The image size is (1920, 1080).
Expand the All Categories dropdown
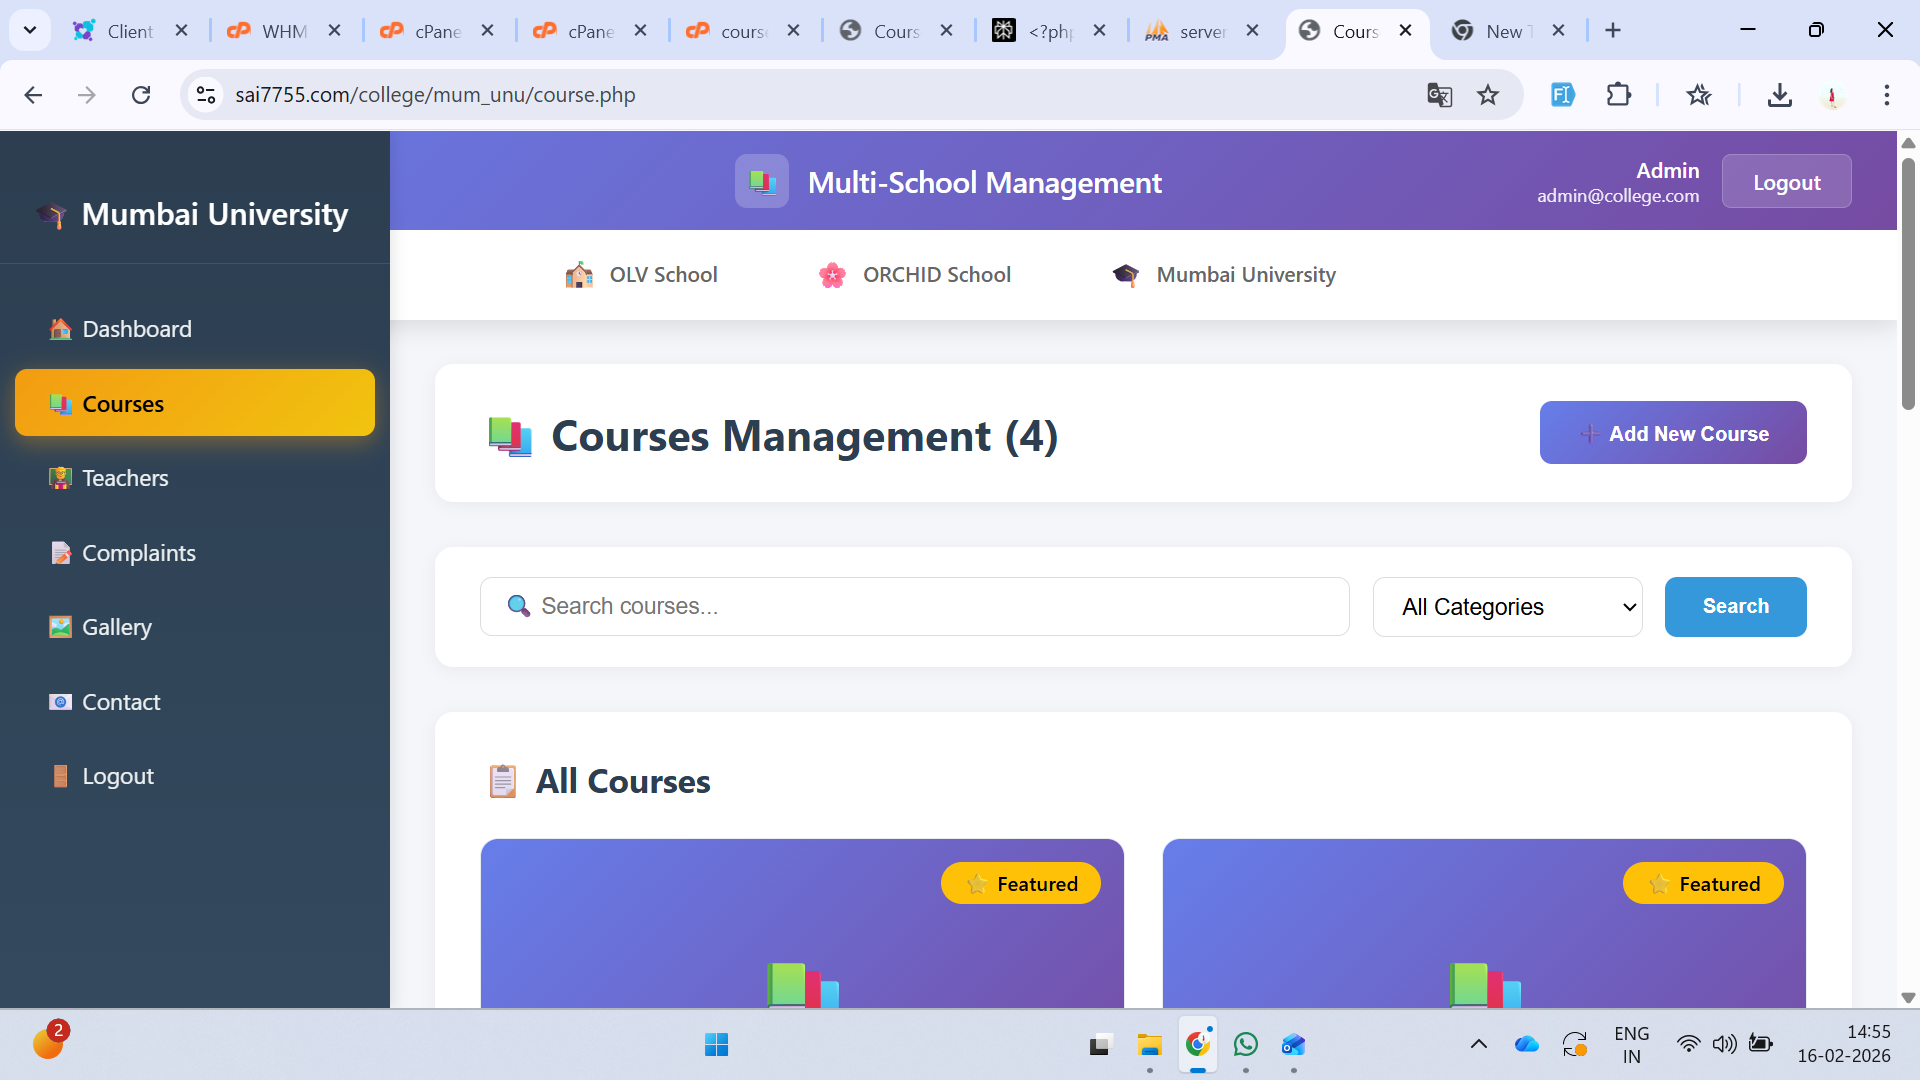pyautogui.click(x=1507, y=607)
